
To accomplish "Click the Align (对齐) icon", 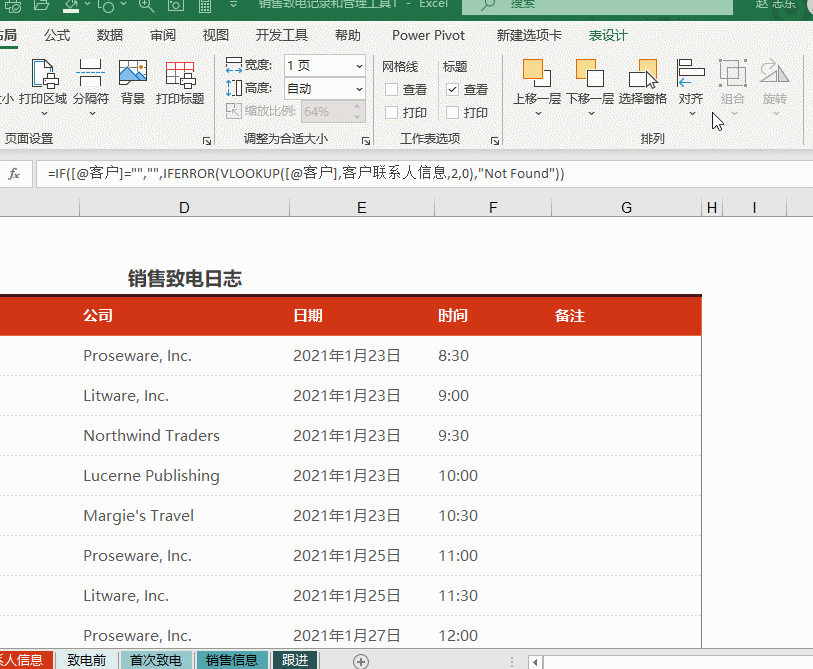I will coord(691,73).
